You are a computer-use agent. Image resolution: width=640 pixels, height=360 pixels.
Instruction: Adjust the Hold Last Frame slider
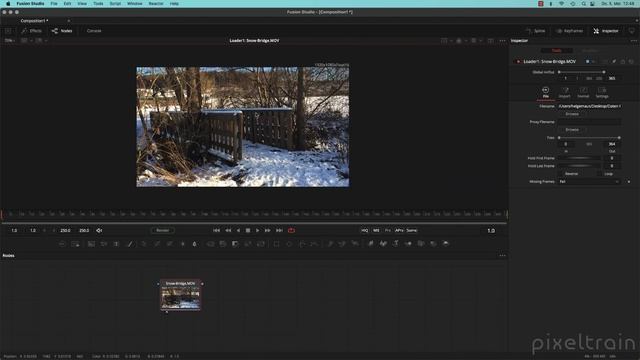pyautogui.click(x=579, y=166)
